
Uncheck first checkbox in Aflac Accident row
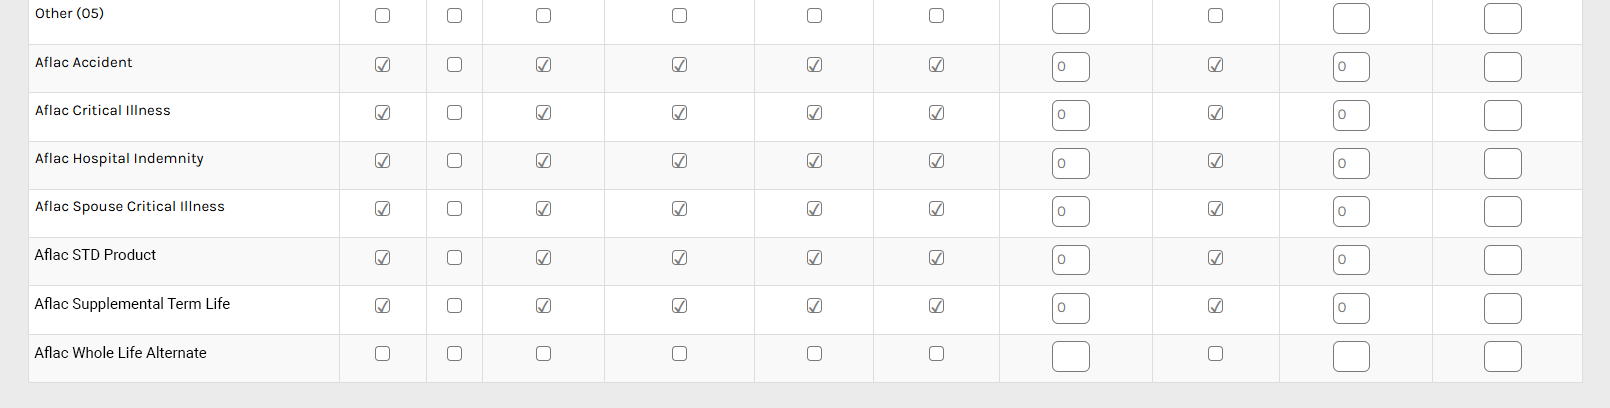click(x=382, y=65)
